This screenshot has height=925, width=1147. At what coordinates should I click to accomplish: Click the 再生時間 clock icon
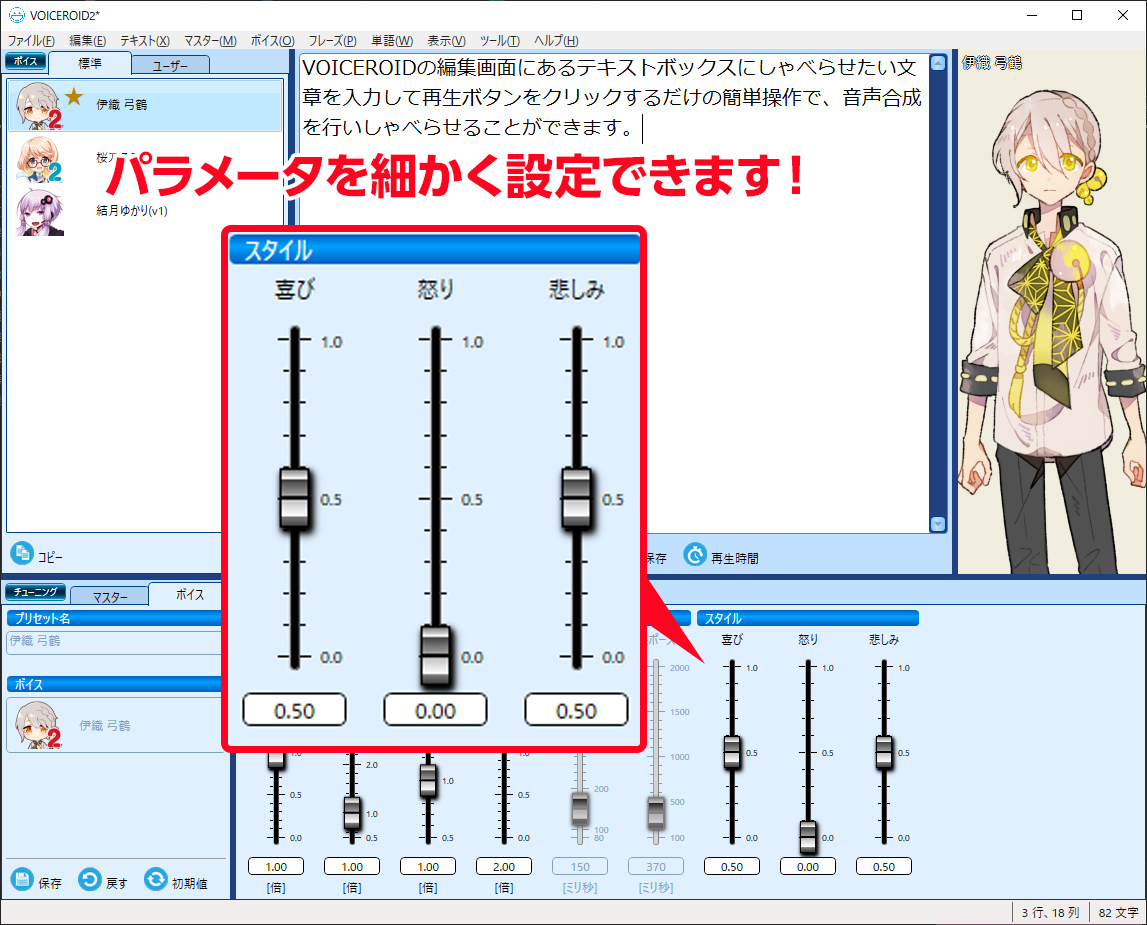[695, 555]
